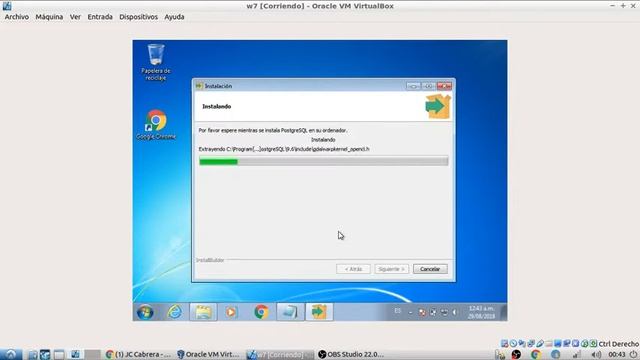
Task: Click the VirtualBox title bar icon
Action: [7, 5]
